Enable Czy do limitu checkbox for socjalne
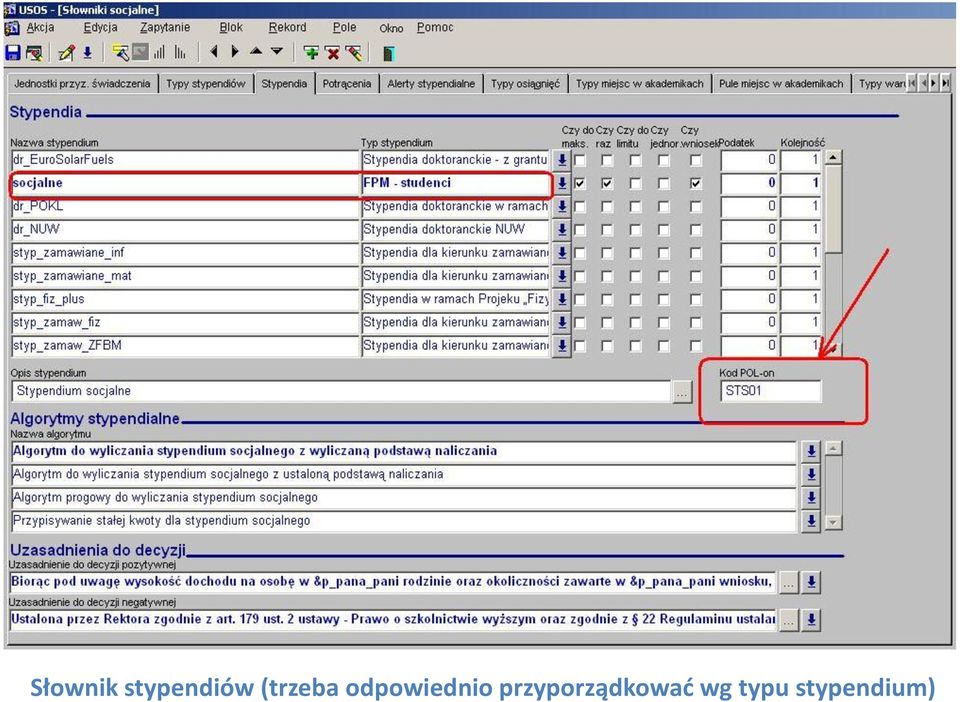This screenshot has height=702, width=960. [x=636, y=183]
